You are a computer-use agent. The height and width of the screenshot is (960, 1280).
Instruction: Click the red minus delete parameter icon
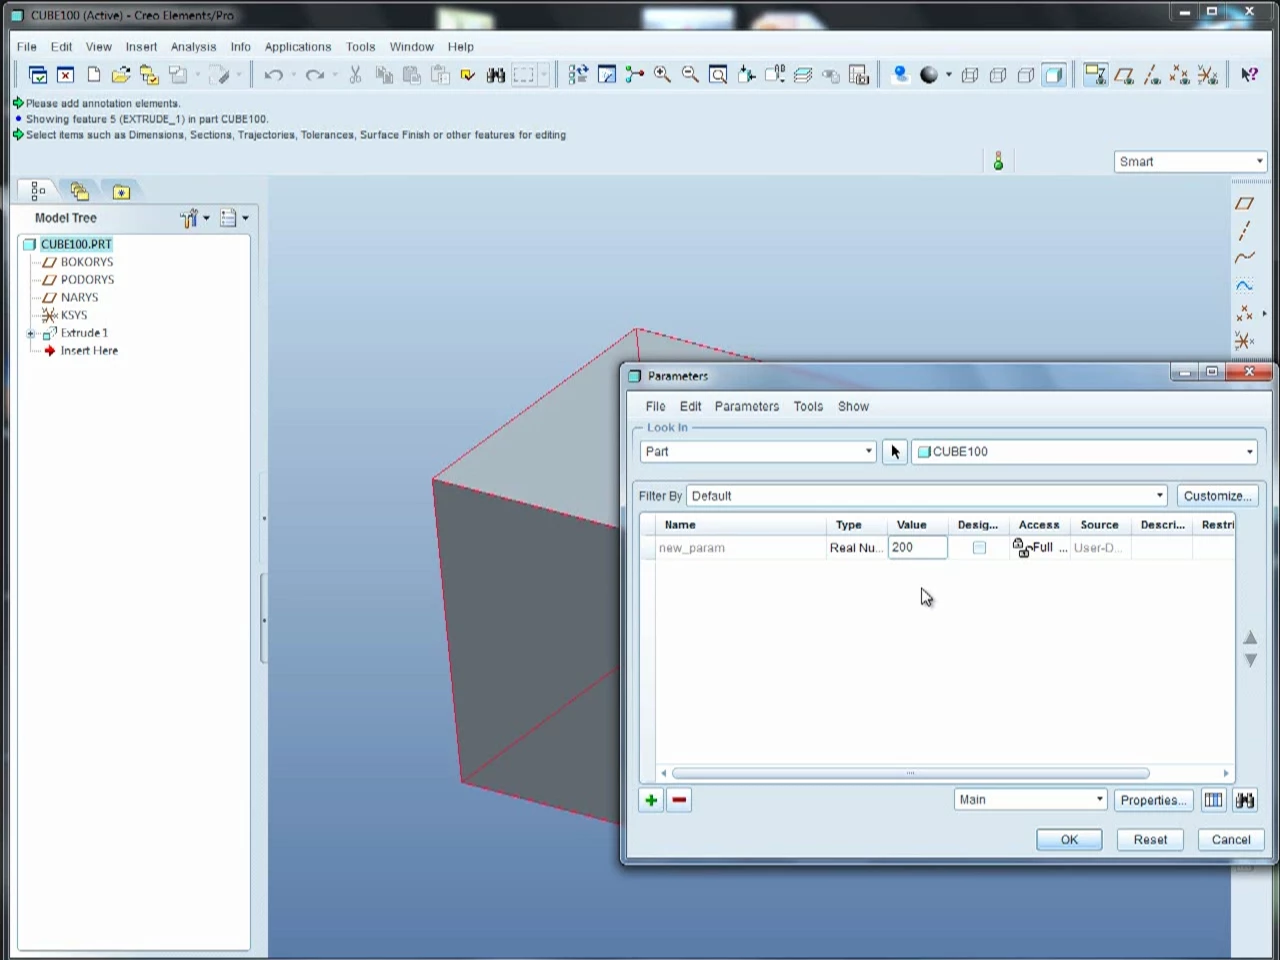(x=679, y=800)
